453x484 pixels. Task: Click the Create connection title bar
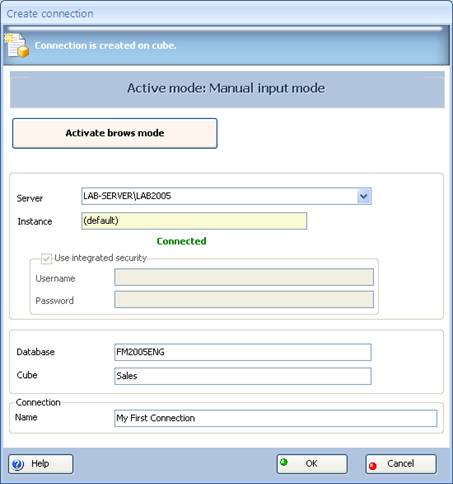pos(226,13)
